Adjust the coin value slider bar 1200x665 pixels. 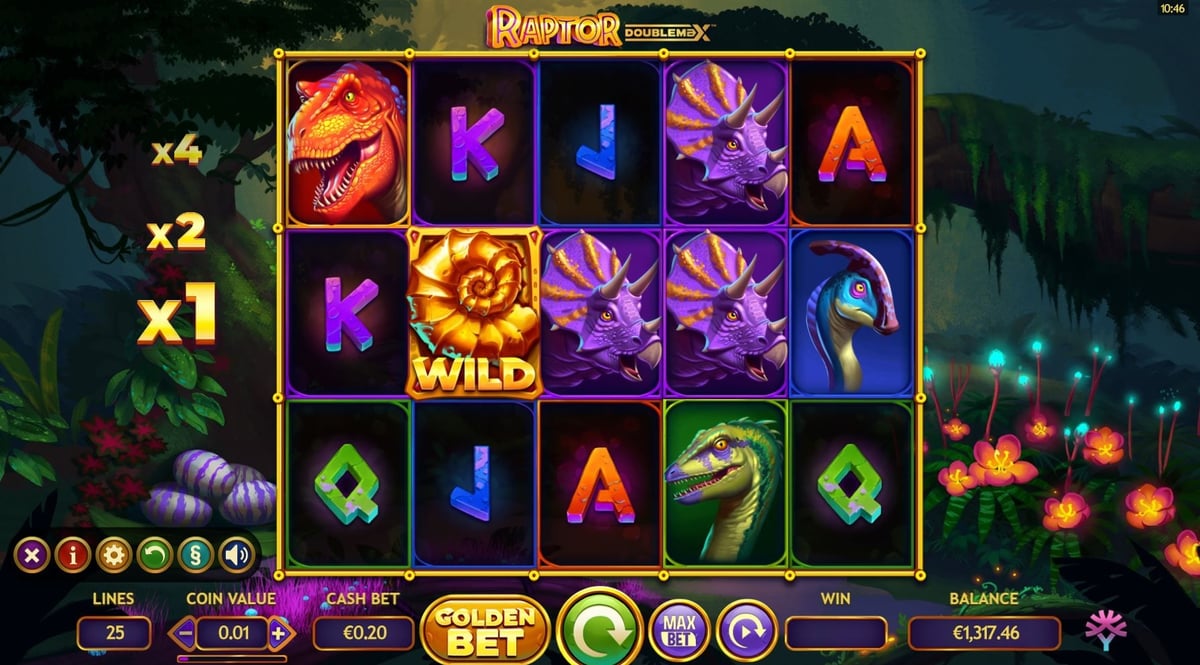[x=232, y=658]
